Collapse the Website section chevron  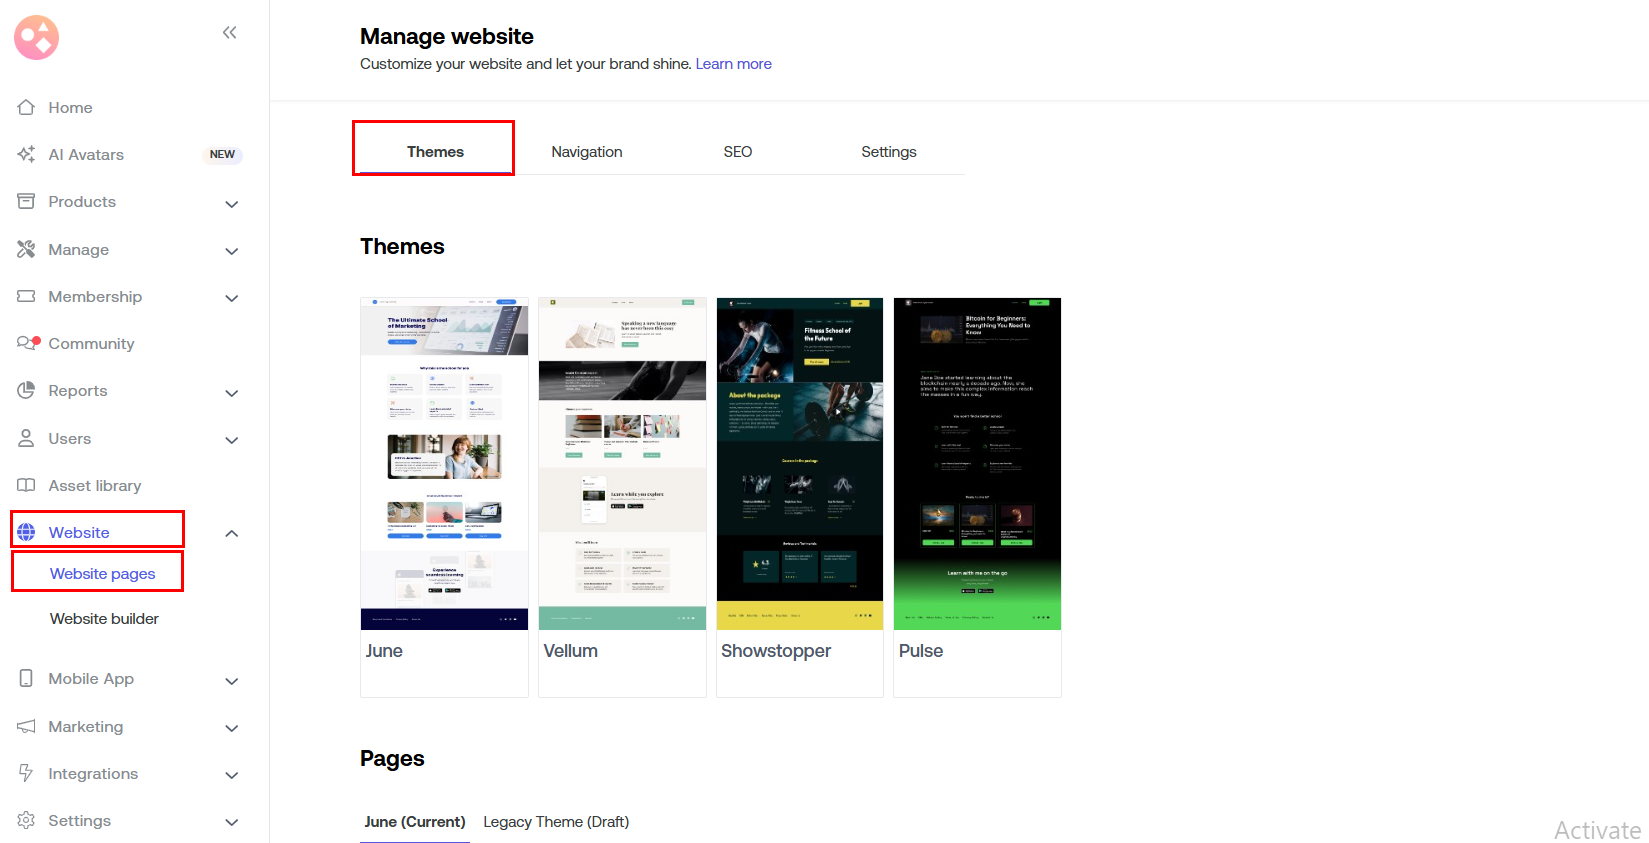tap(232, 533)
